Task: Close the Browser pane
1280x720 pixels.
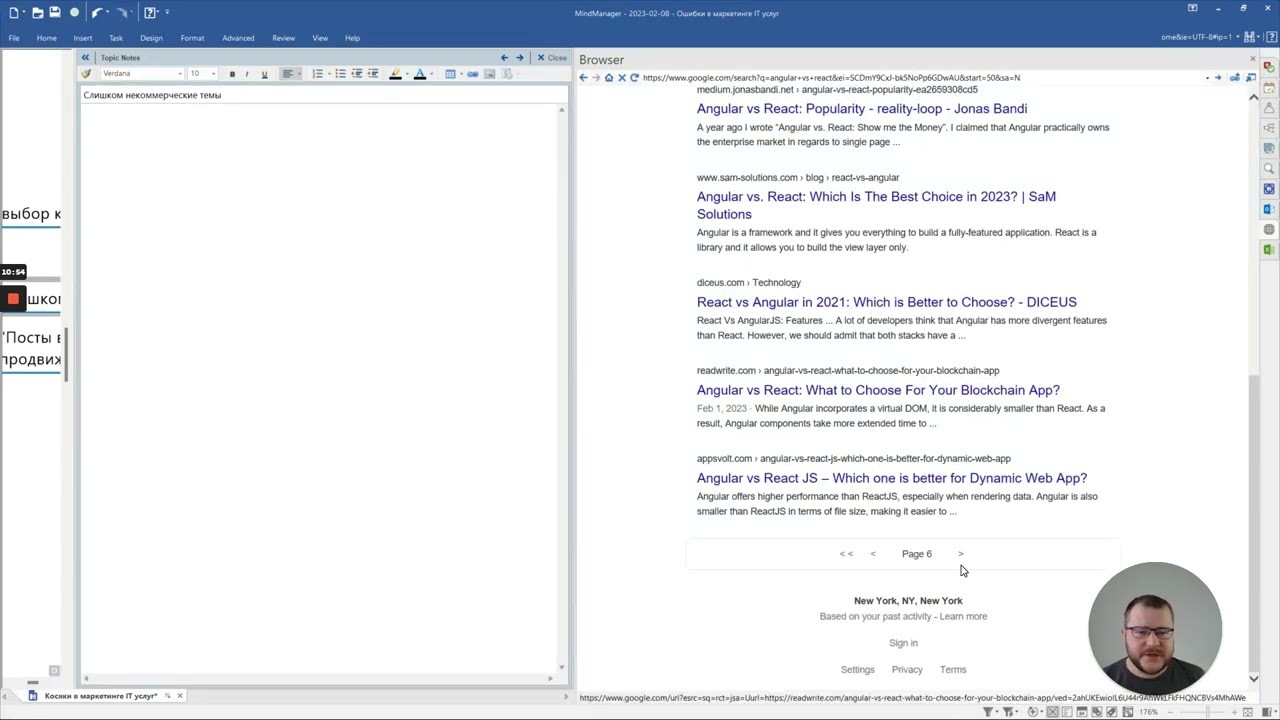Action: 1252,59
